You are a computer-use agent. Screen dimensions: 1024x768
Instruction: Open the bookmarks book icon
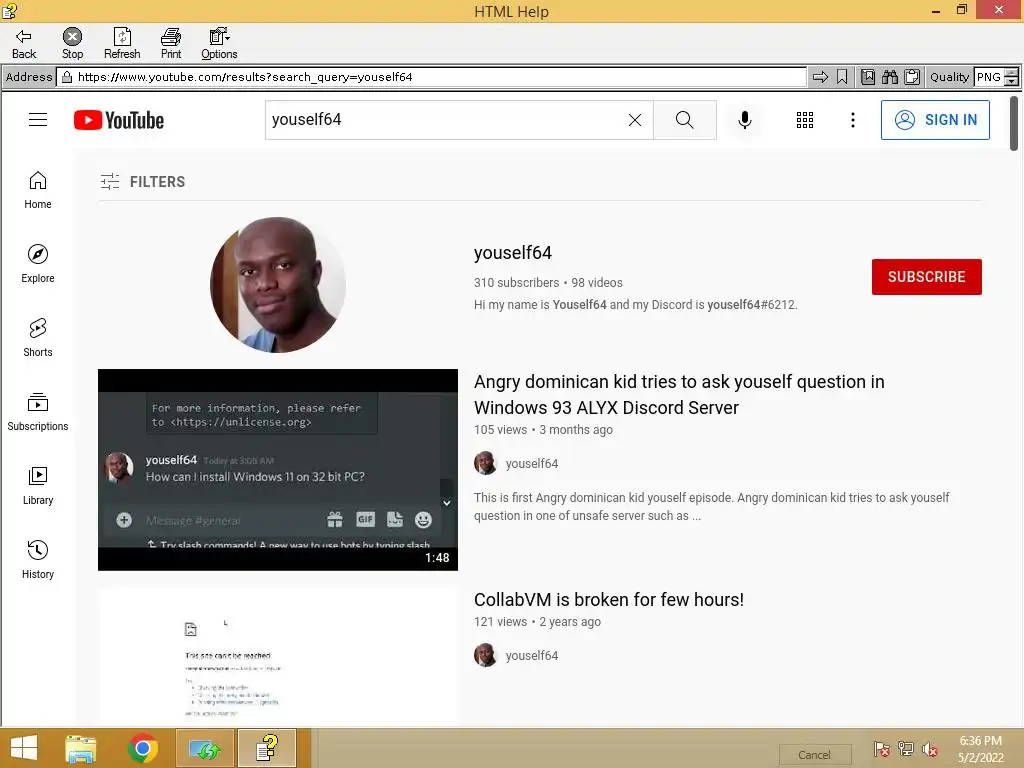pyautogui.click(x=868, y=77)
